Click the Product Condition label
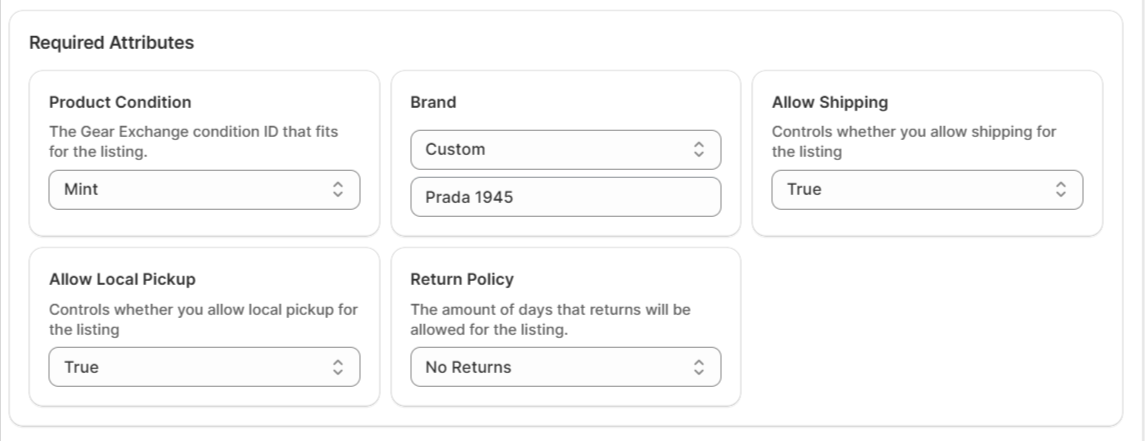Image resolution: width=1145 pixels, height=441 pixels. 120,102
